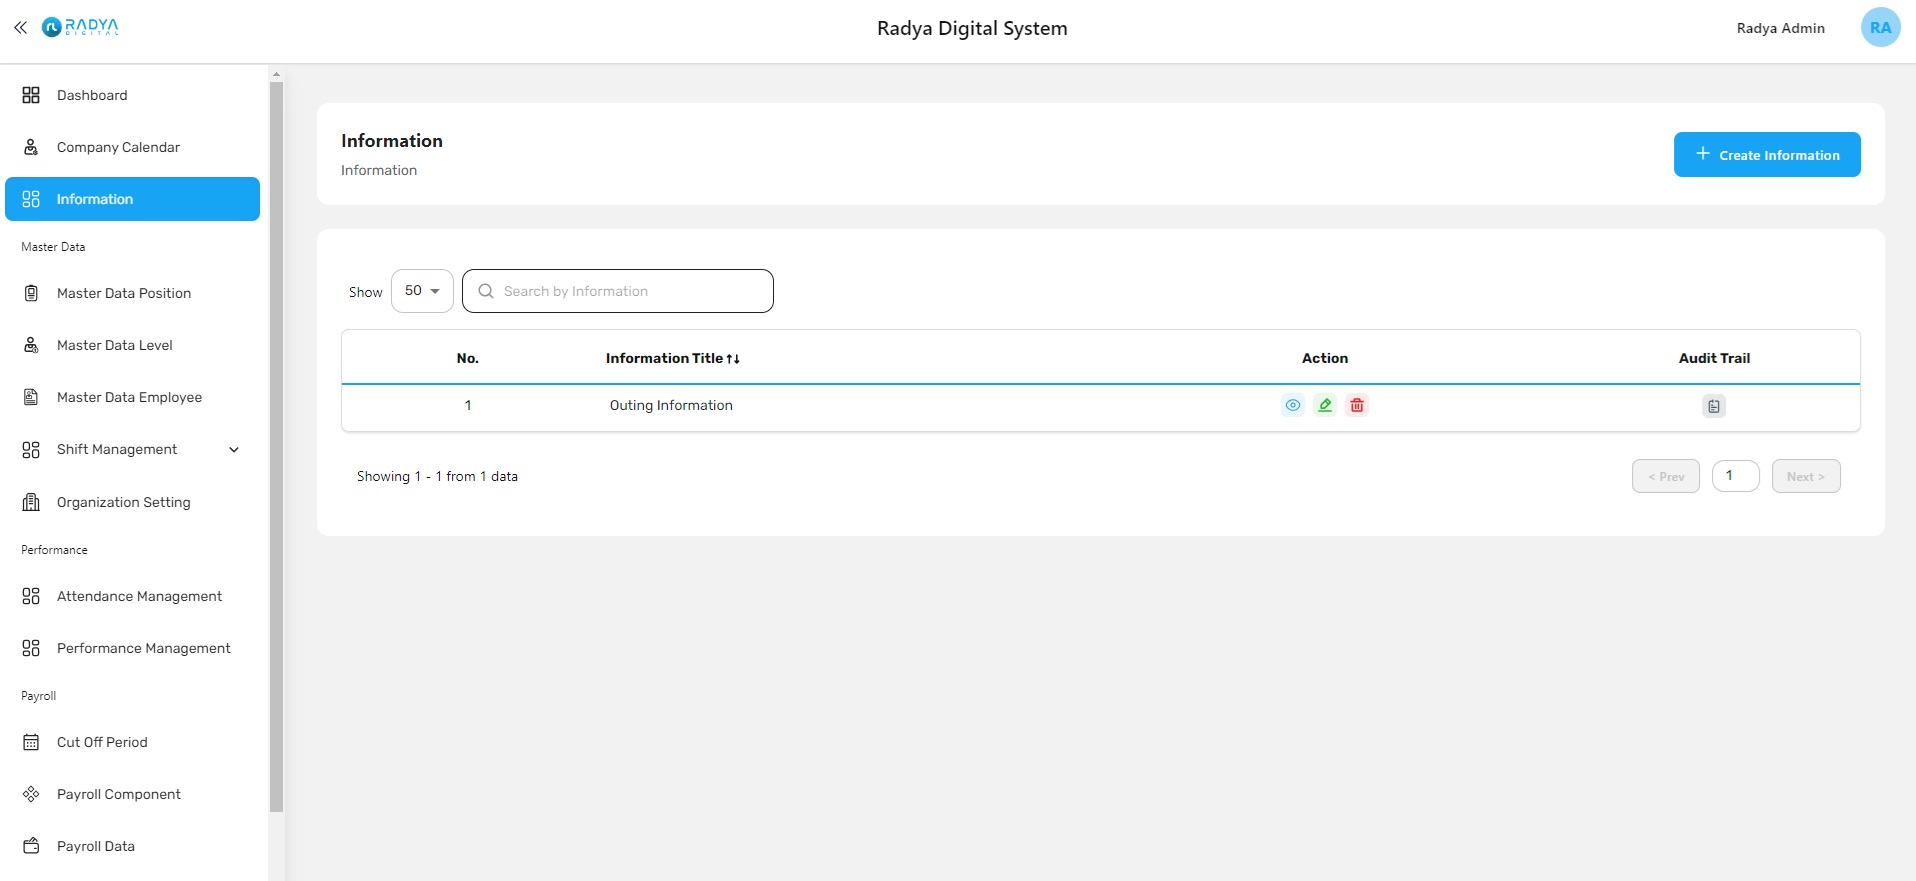This screenshot has height=881, width=1916.
Task: Click the RA user avatar
Action: tap(1879, 28)
